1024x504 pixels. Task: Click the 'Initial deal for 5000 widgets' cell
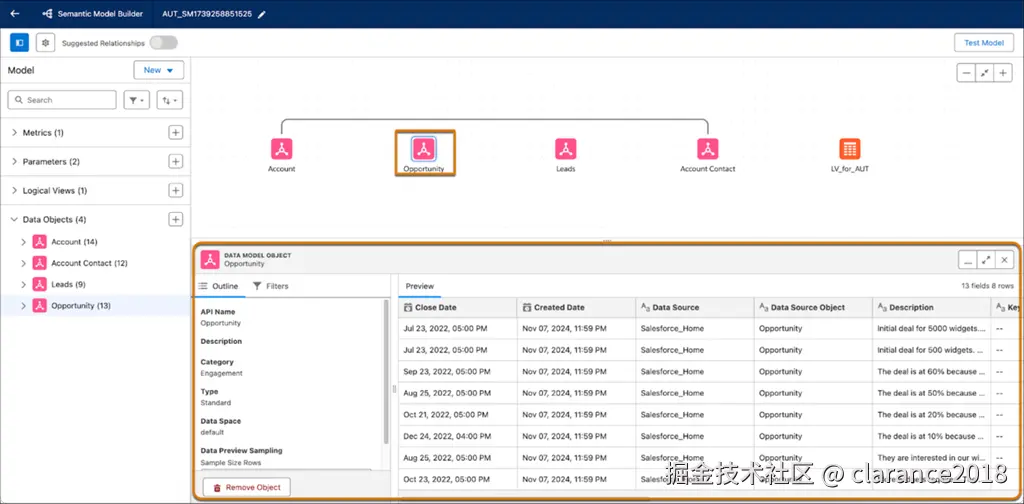point(931,328)
